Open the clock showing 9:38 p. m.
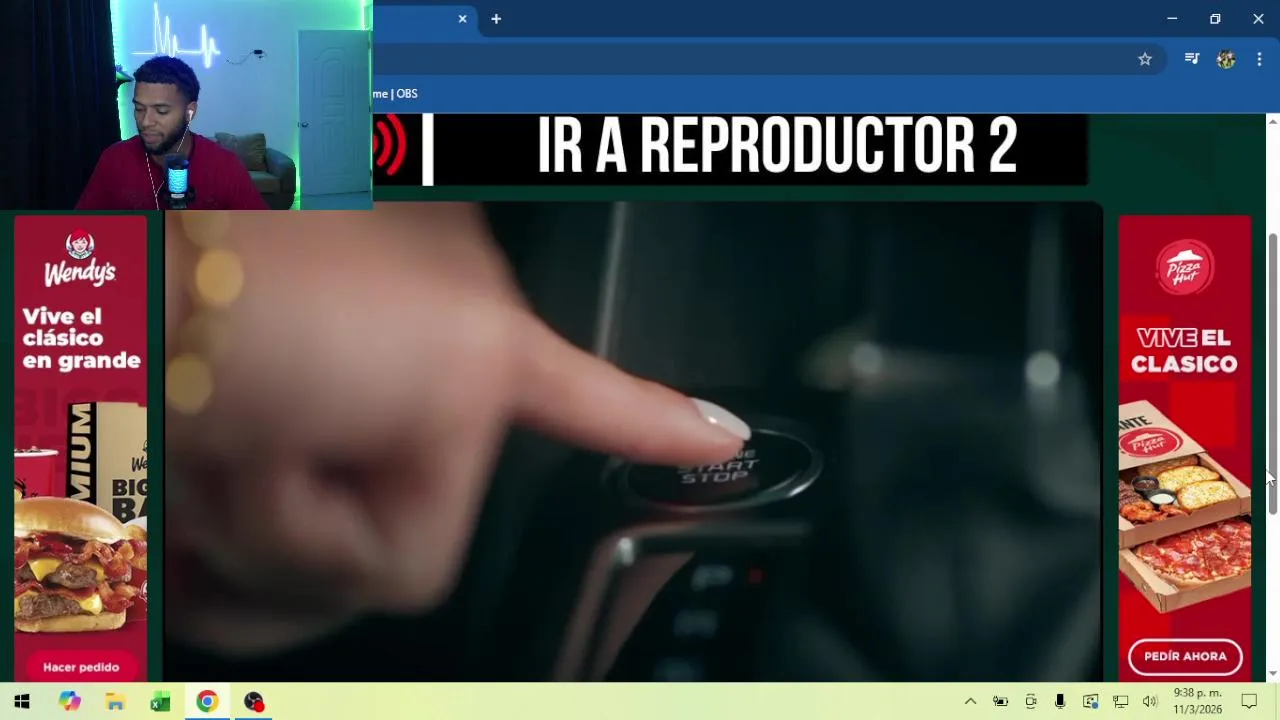The height and width of the screenshot is (720, 1280). coord(1197,701)
